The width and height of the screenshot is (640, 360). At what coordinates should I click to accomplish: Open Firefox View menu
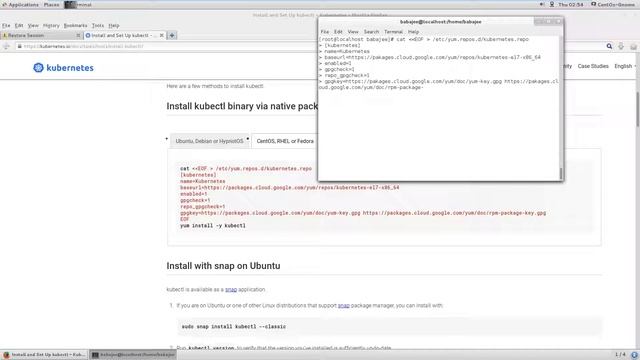(x=33, y=25)
